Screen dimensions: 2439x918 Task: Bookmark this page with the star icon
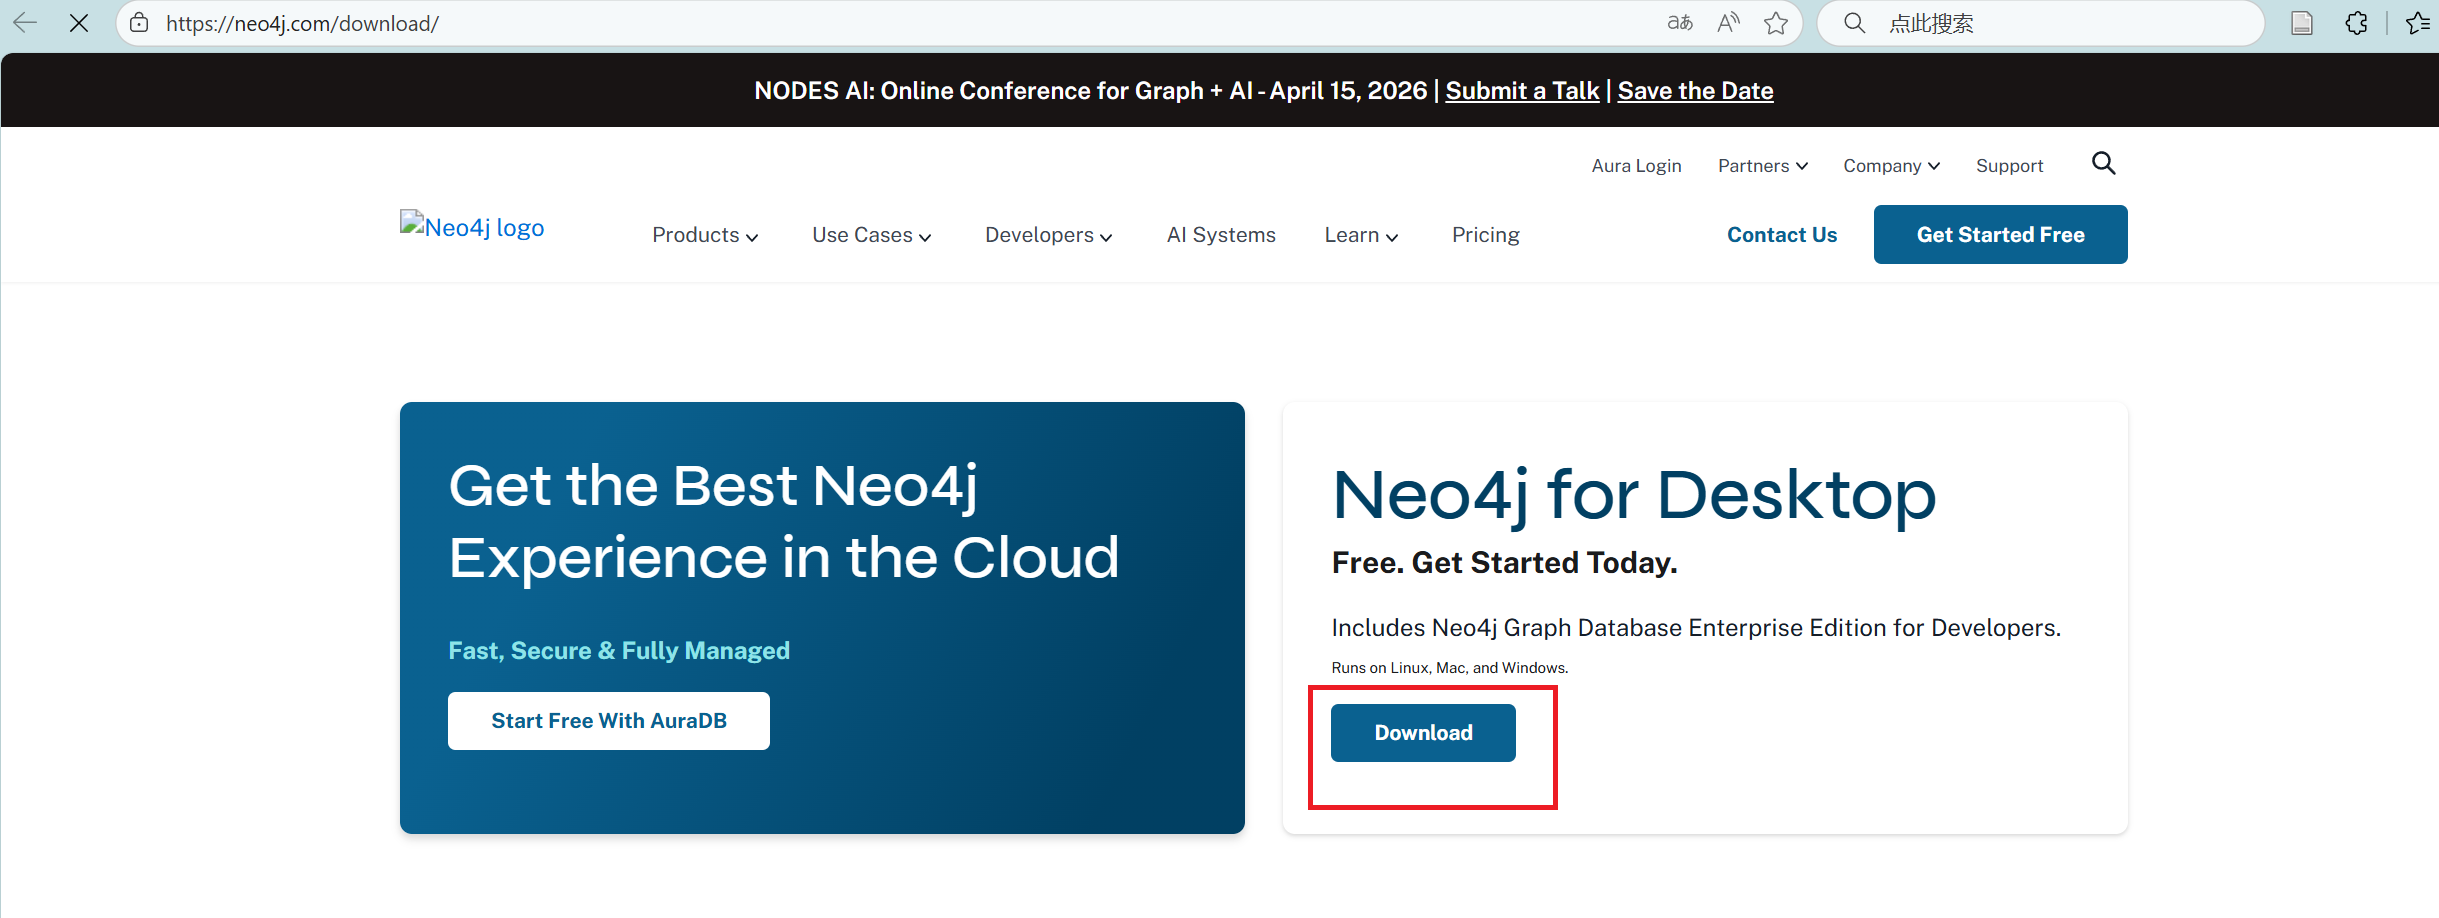1776,23
